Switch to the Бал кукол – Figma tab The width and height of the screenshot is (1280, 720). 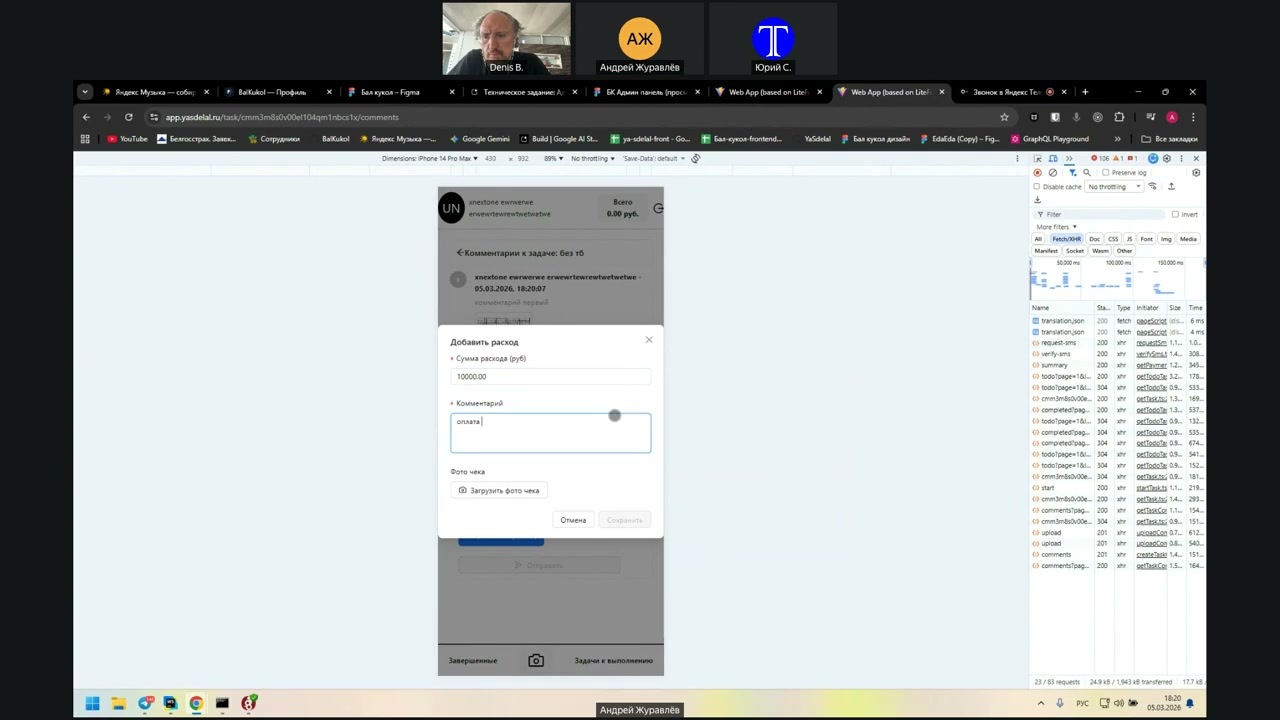[x=390, y=92]
